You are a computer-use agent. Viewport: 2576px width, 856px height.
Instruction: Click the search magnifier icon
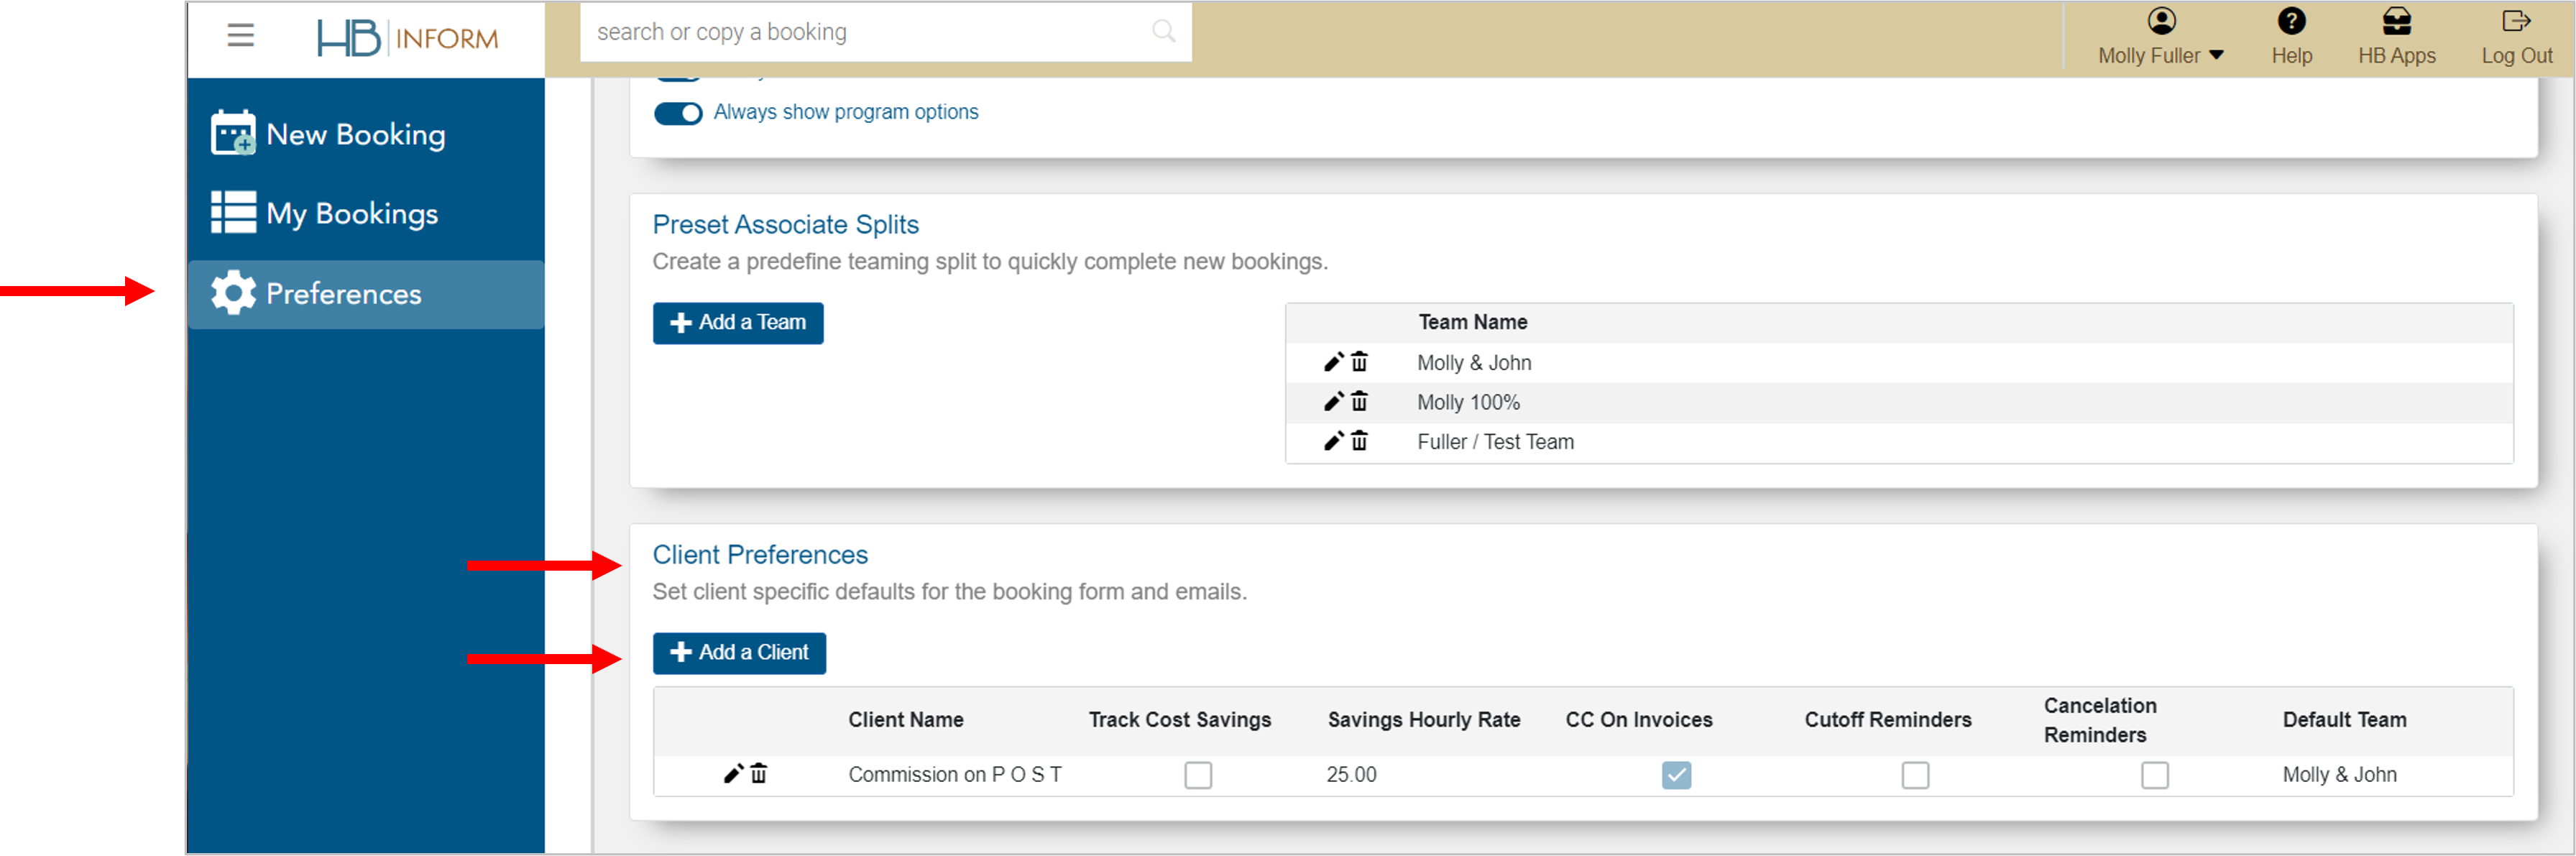(1163, 32)
